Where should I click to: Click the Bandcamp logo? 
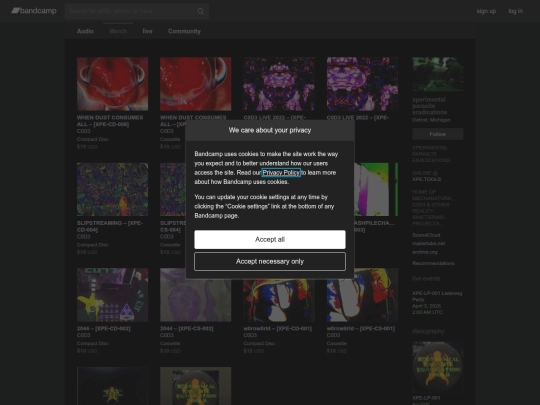pyautogui.click(x=34, y=11)
